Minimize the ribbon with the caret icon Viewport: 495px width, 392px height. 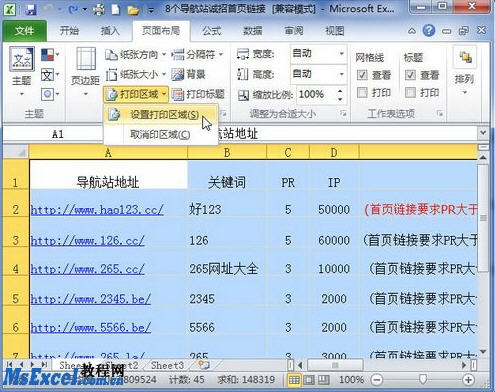pyautogui.click(x=412, y=31)
